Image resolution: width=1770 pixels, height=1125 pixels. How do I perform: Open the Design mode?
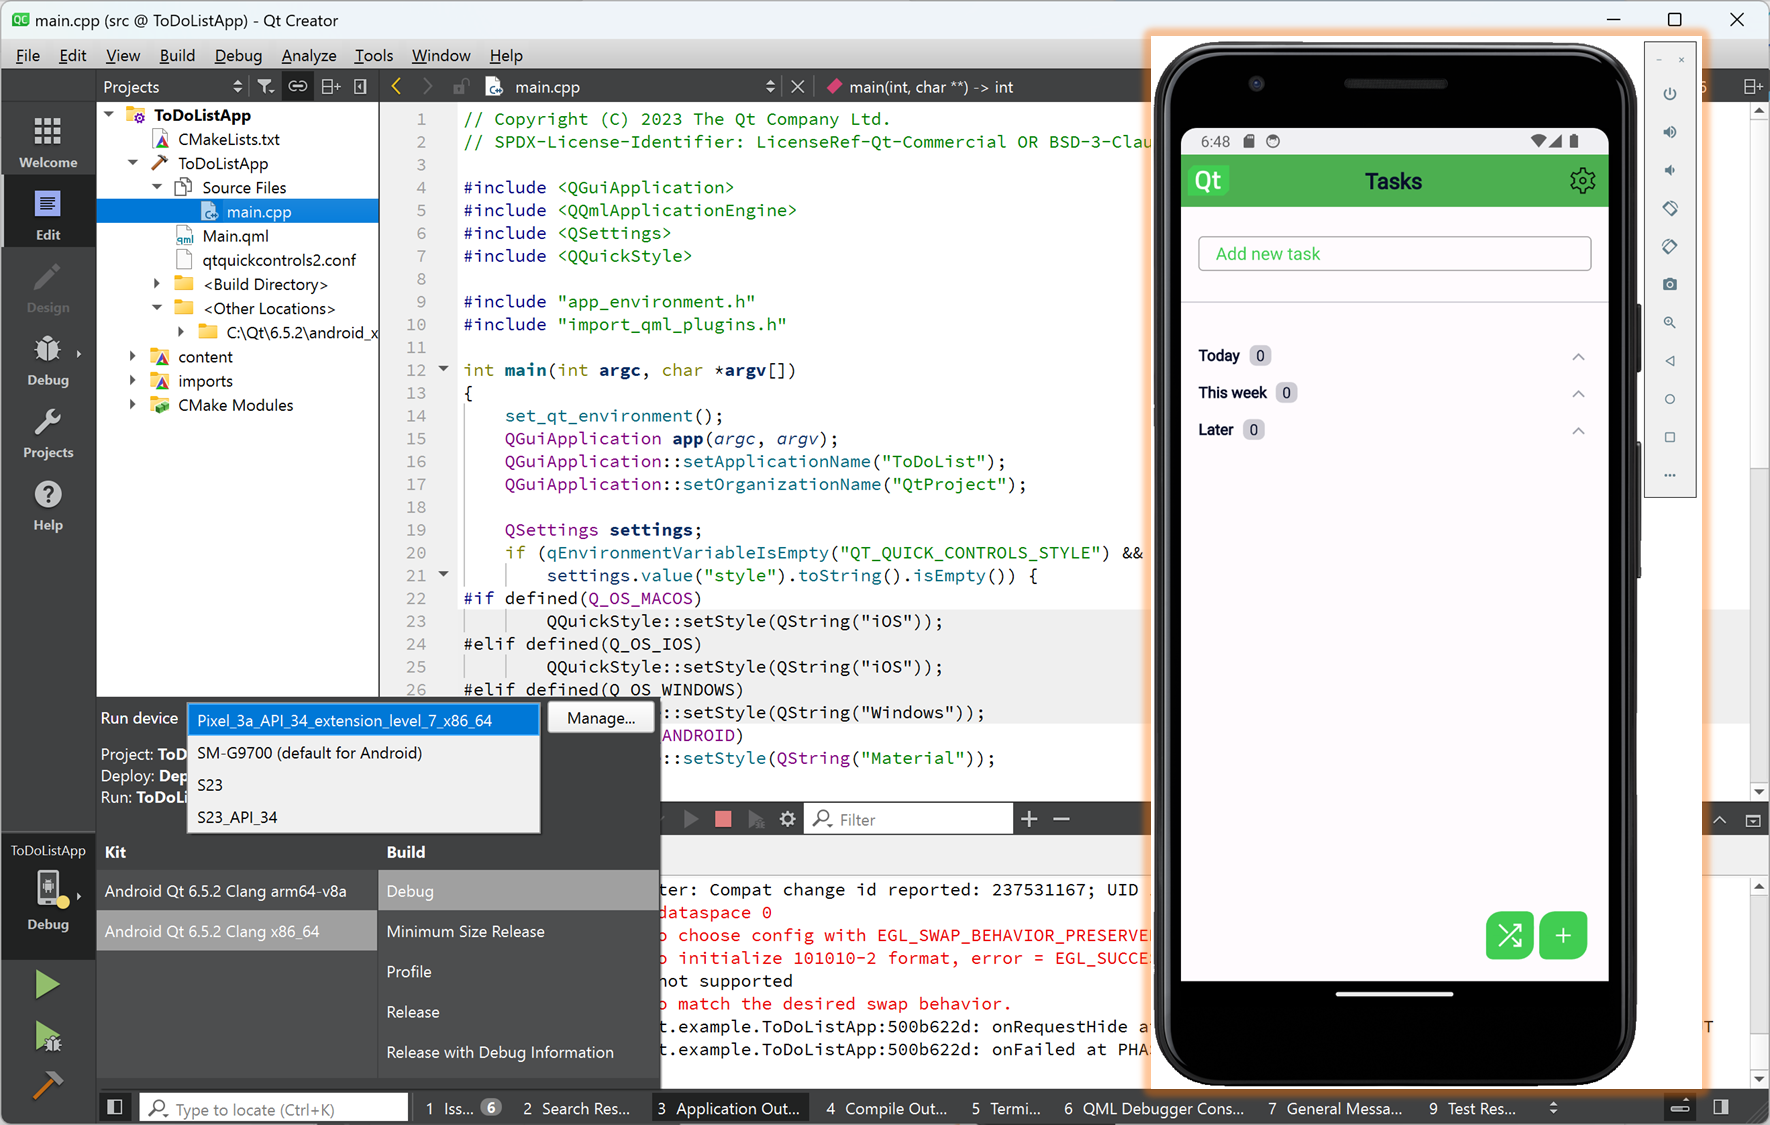pyautogui.click(x=48, y=287)
